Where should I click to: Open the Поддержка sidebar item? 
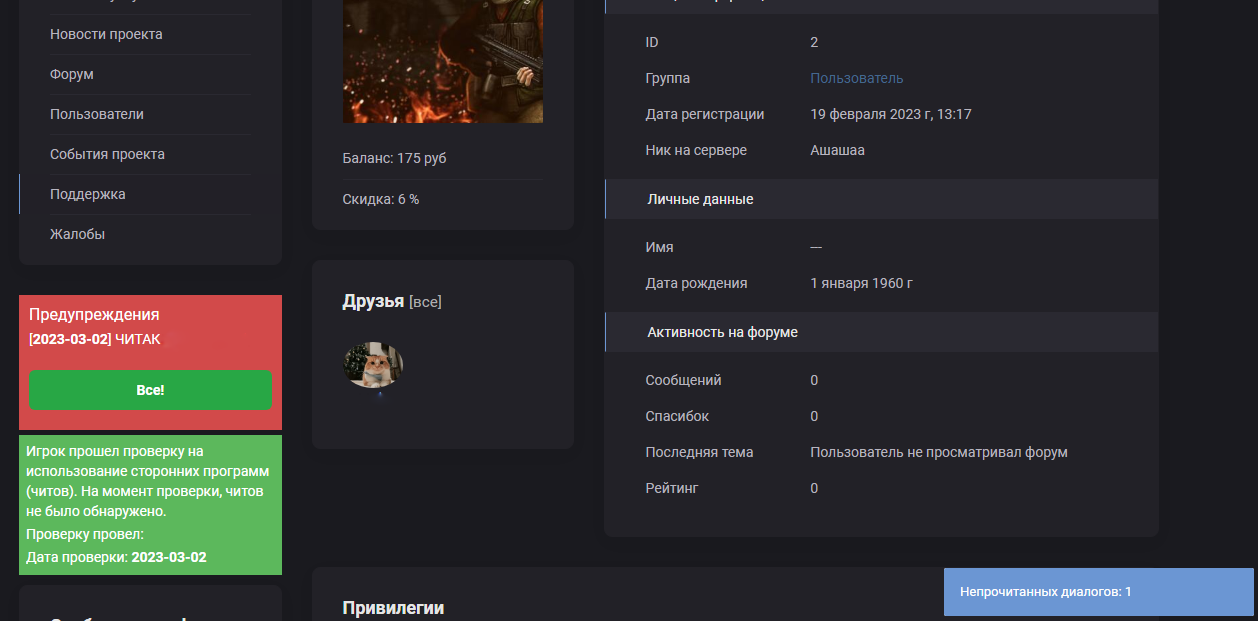click(x=88, y=194)
